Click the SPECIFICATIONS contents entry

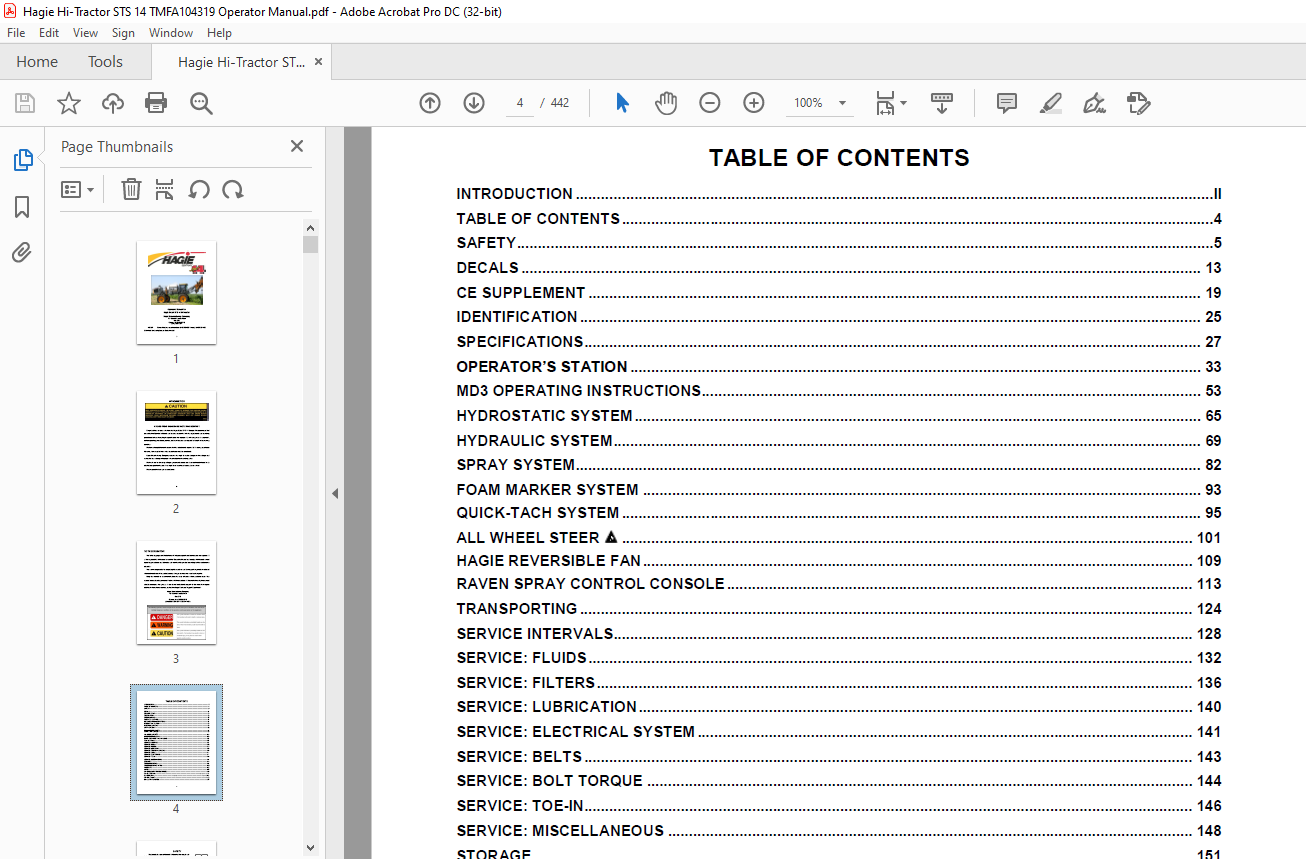(839, 342)
